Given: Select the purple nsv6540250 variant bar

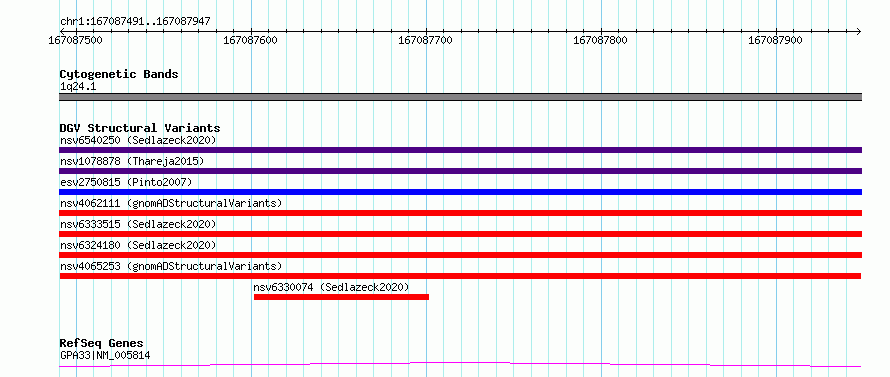Looking at the screenshot, I should 460,150.
